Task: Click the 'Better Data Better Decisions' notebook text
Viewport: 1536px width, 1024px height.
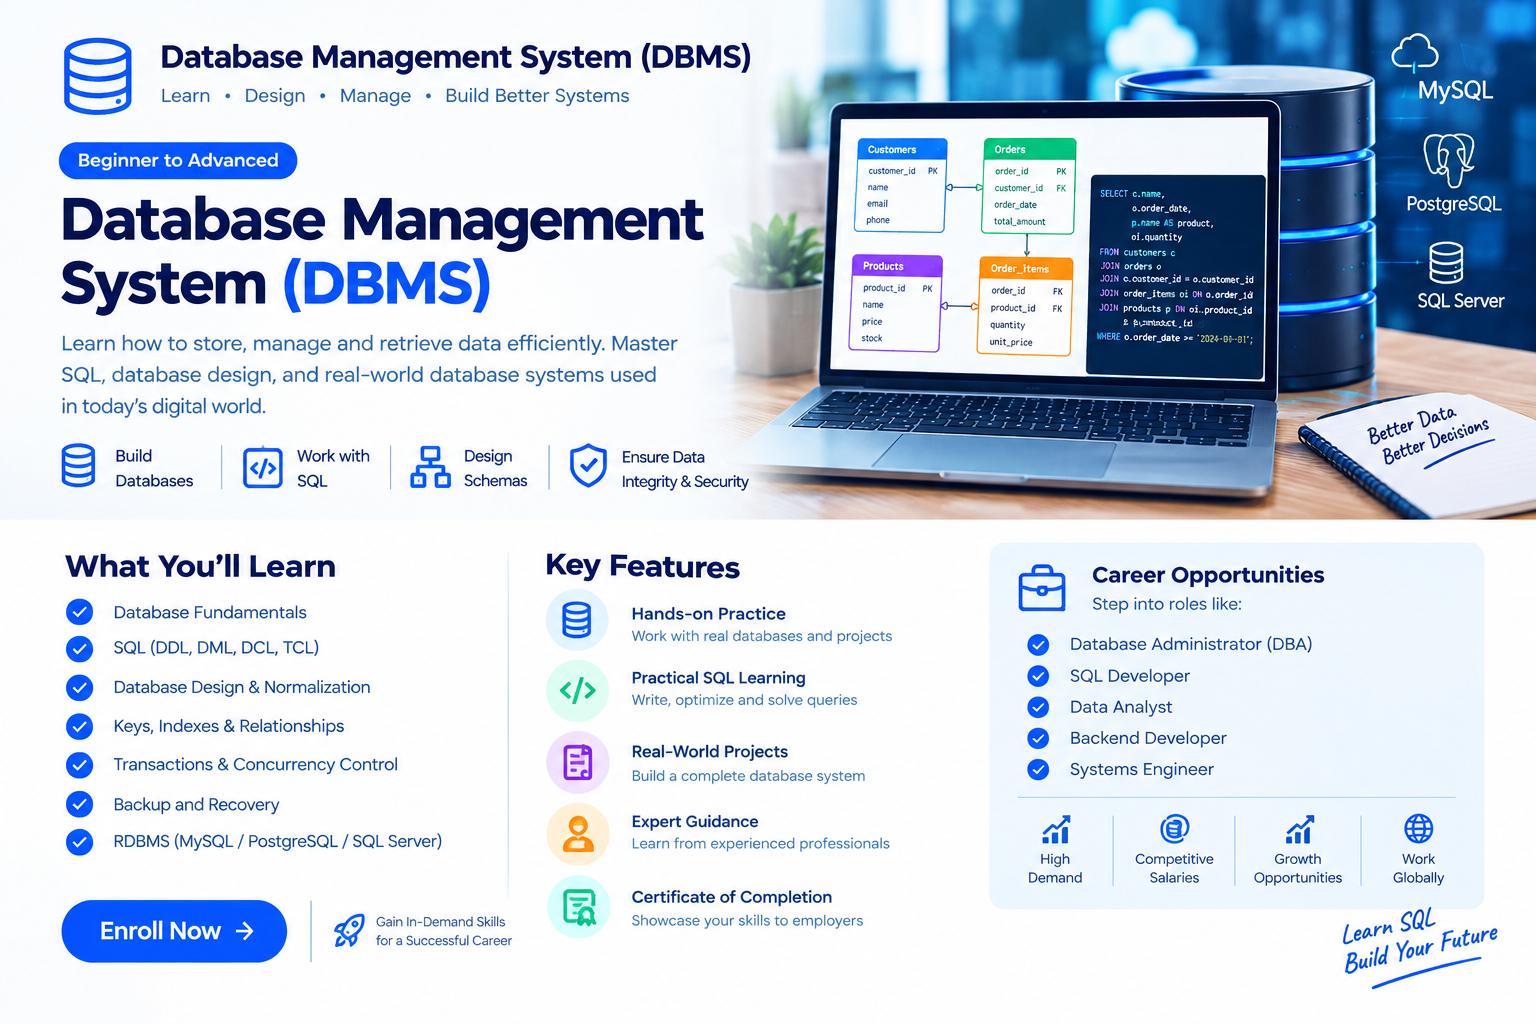Action: click(x=1428, y=435)
